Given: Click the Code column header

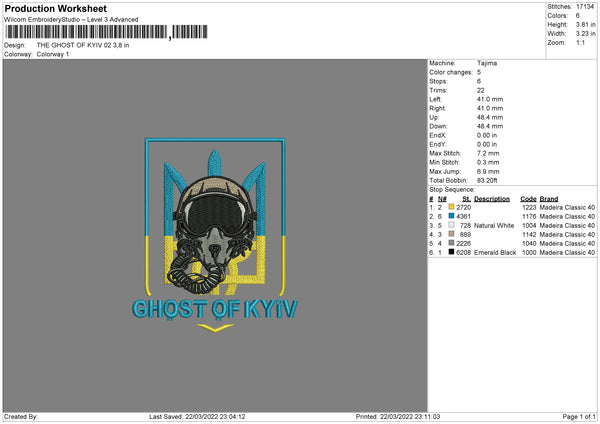Looking at the screenshot, I should click(528, 199).
